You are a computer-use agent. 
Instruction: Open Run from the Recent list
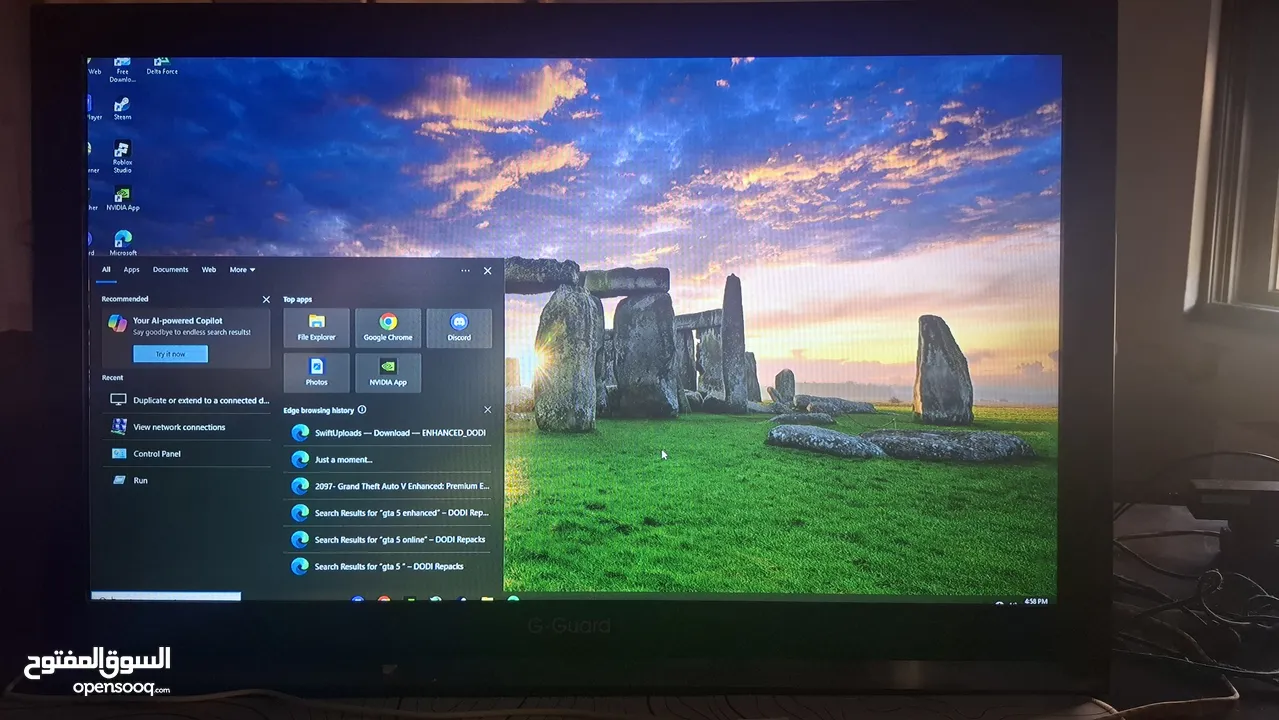186,480
